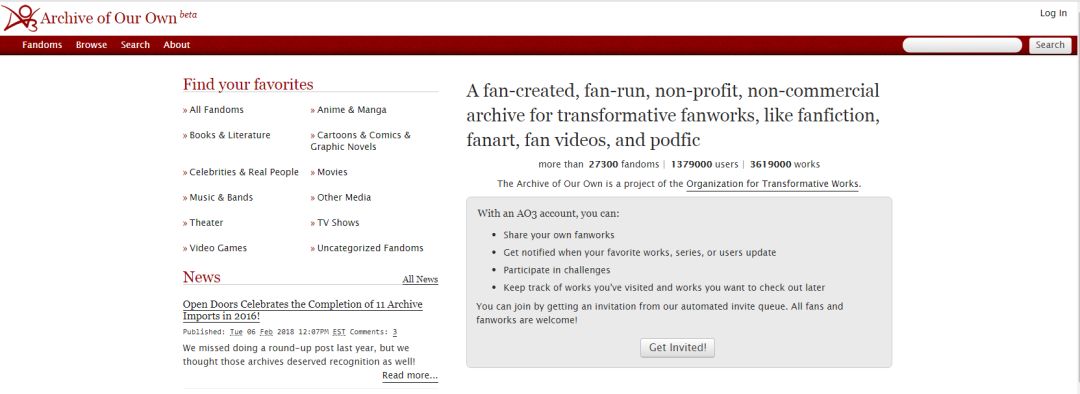
Task: Click 'With an AO3 account, you can:' text
Action: [x=548, y=214]
